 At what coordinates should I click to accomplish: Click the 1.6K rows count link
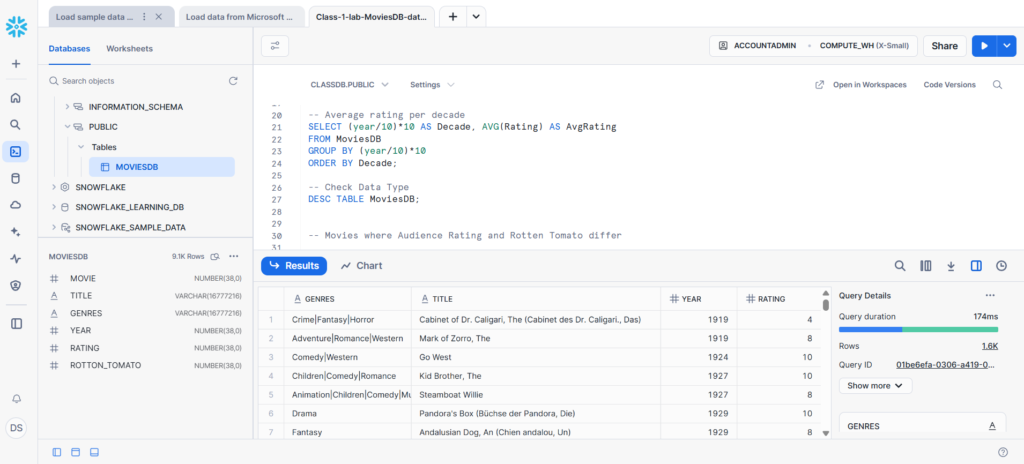point(989,346)
